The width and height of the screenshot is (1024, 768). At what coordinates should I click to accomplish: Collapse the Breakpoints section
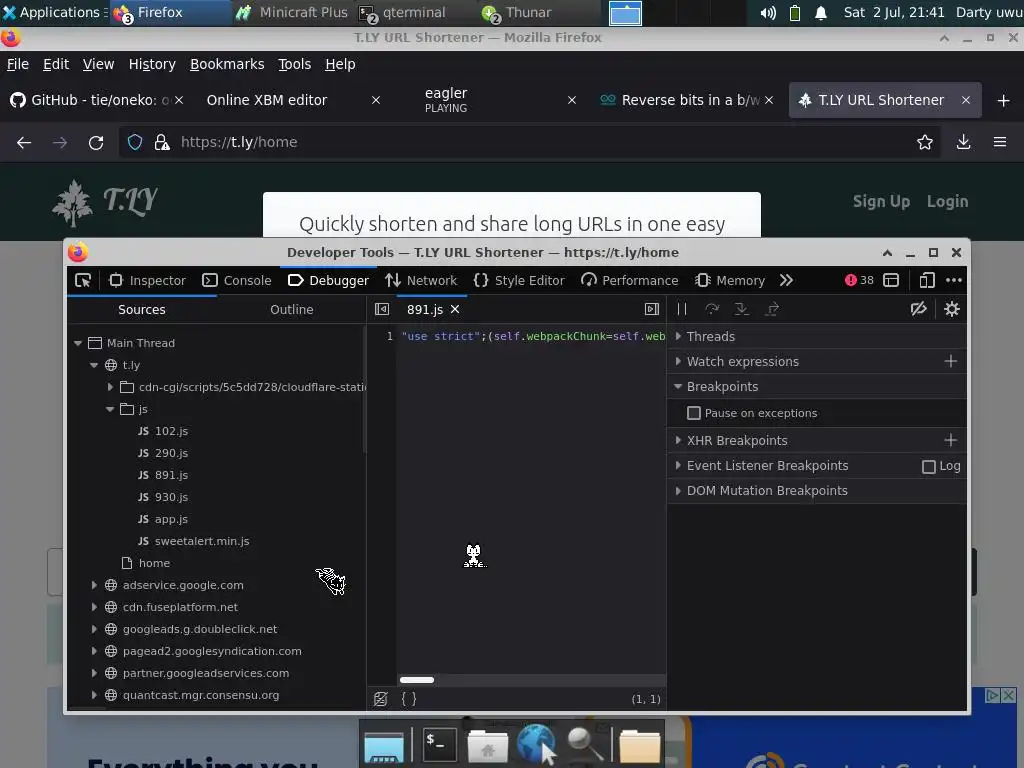tap(816, 387)
